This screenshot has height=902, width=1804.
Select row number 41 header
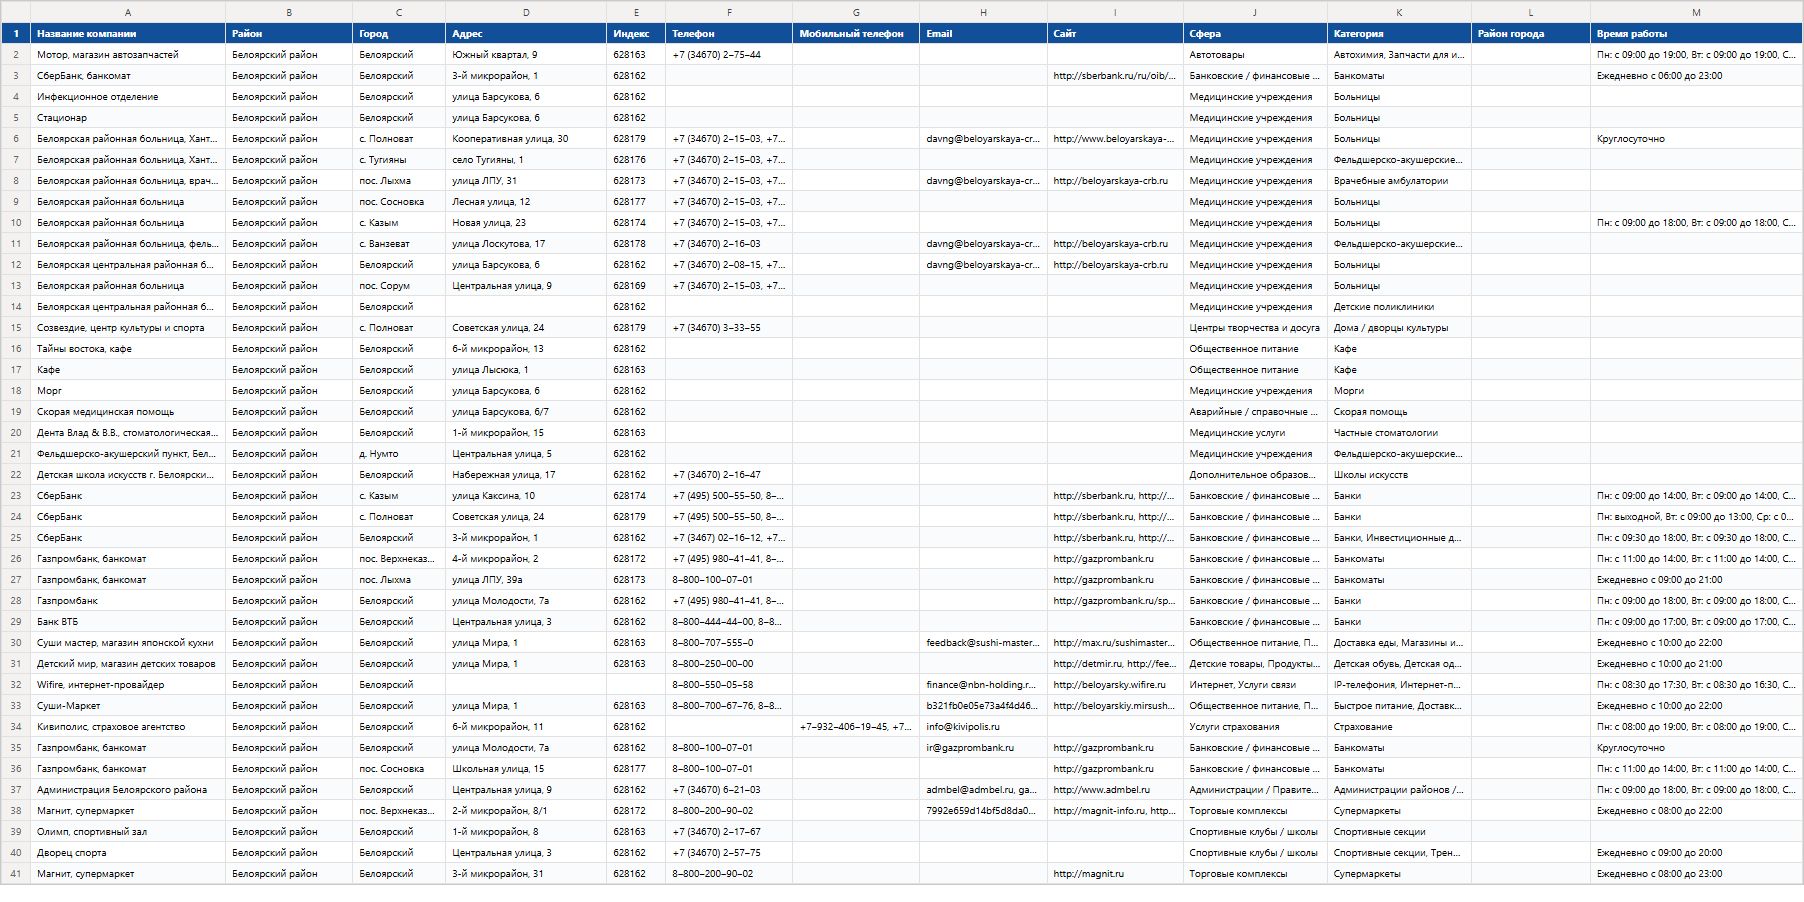(16, 874)
